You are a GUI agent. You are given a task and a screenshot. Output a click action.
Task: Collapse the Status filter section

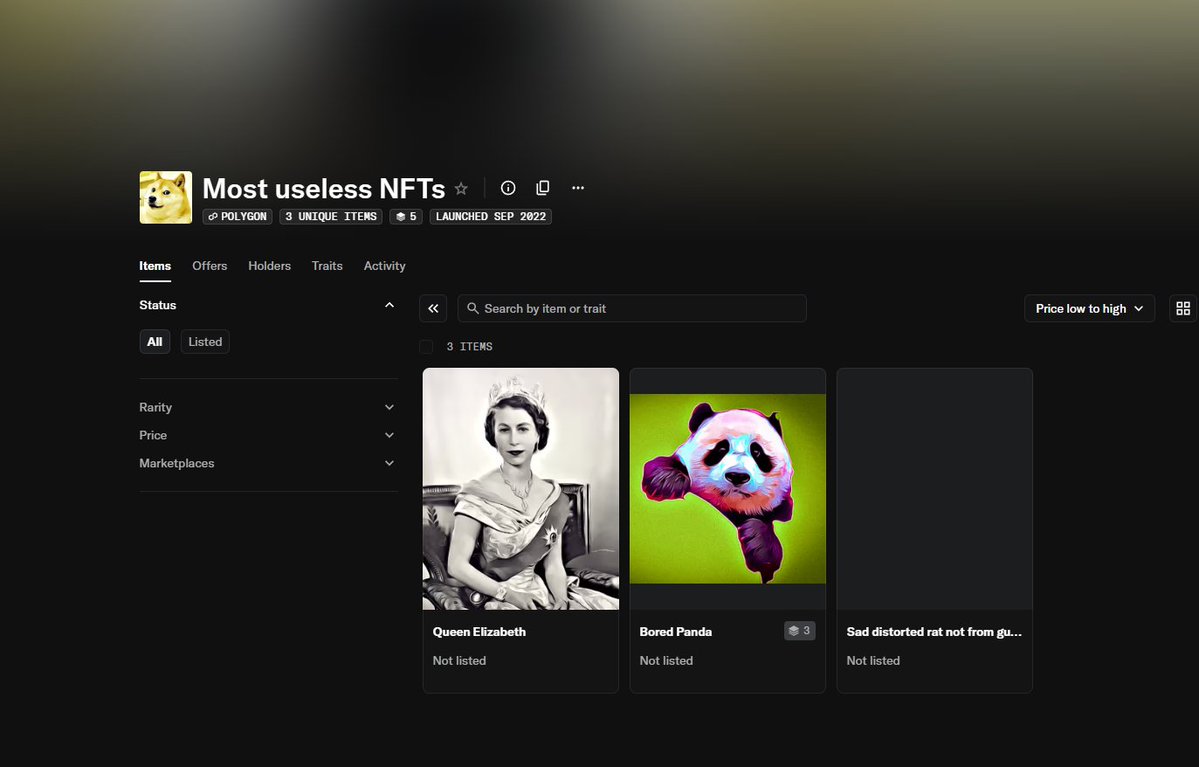pos(389,305)
